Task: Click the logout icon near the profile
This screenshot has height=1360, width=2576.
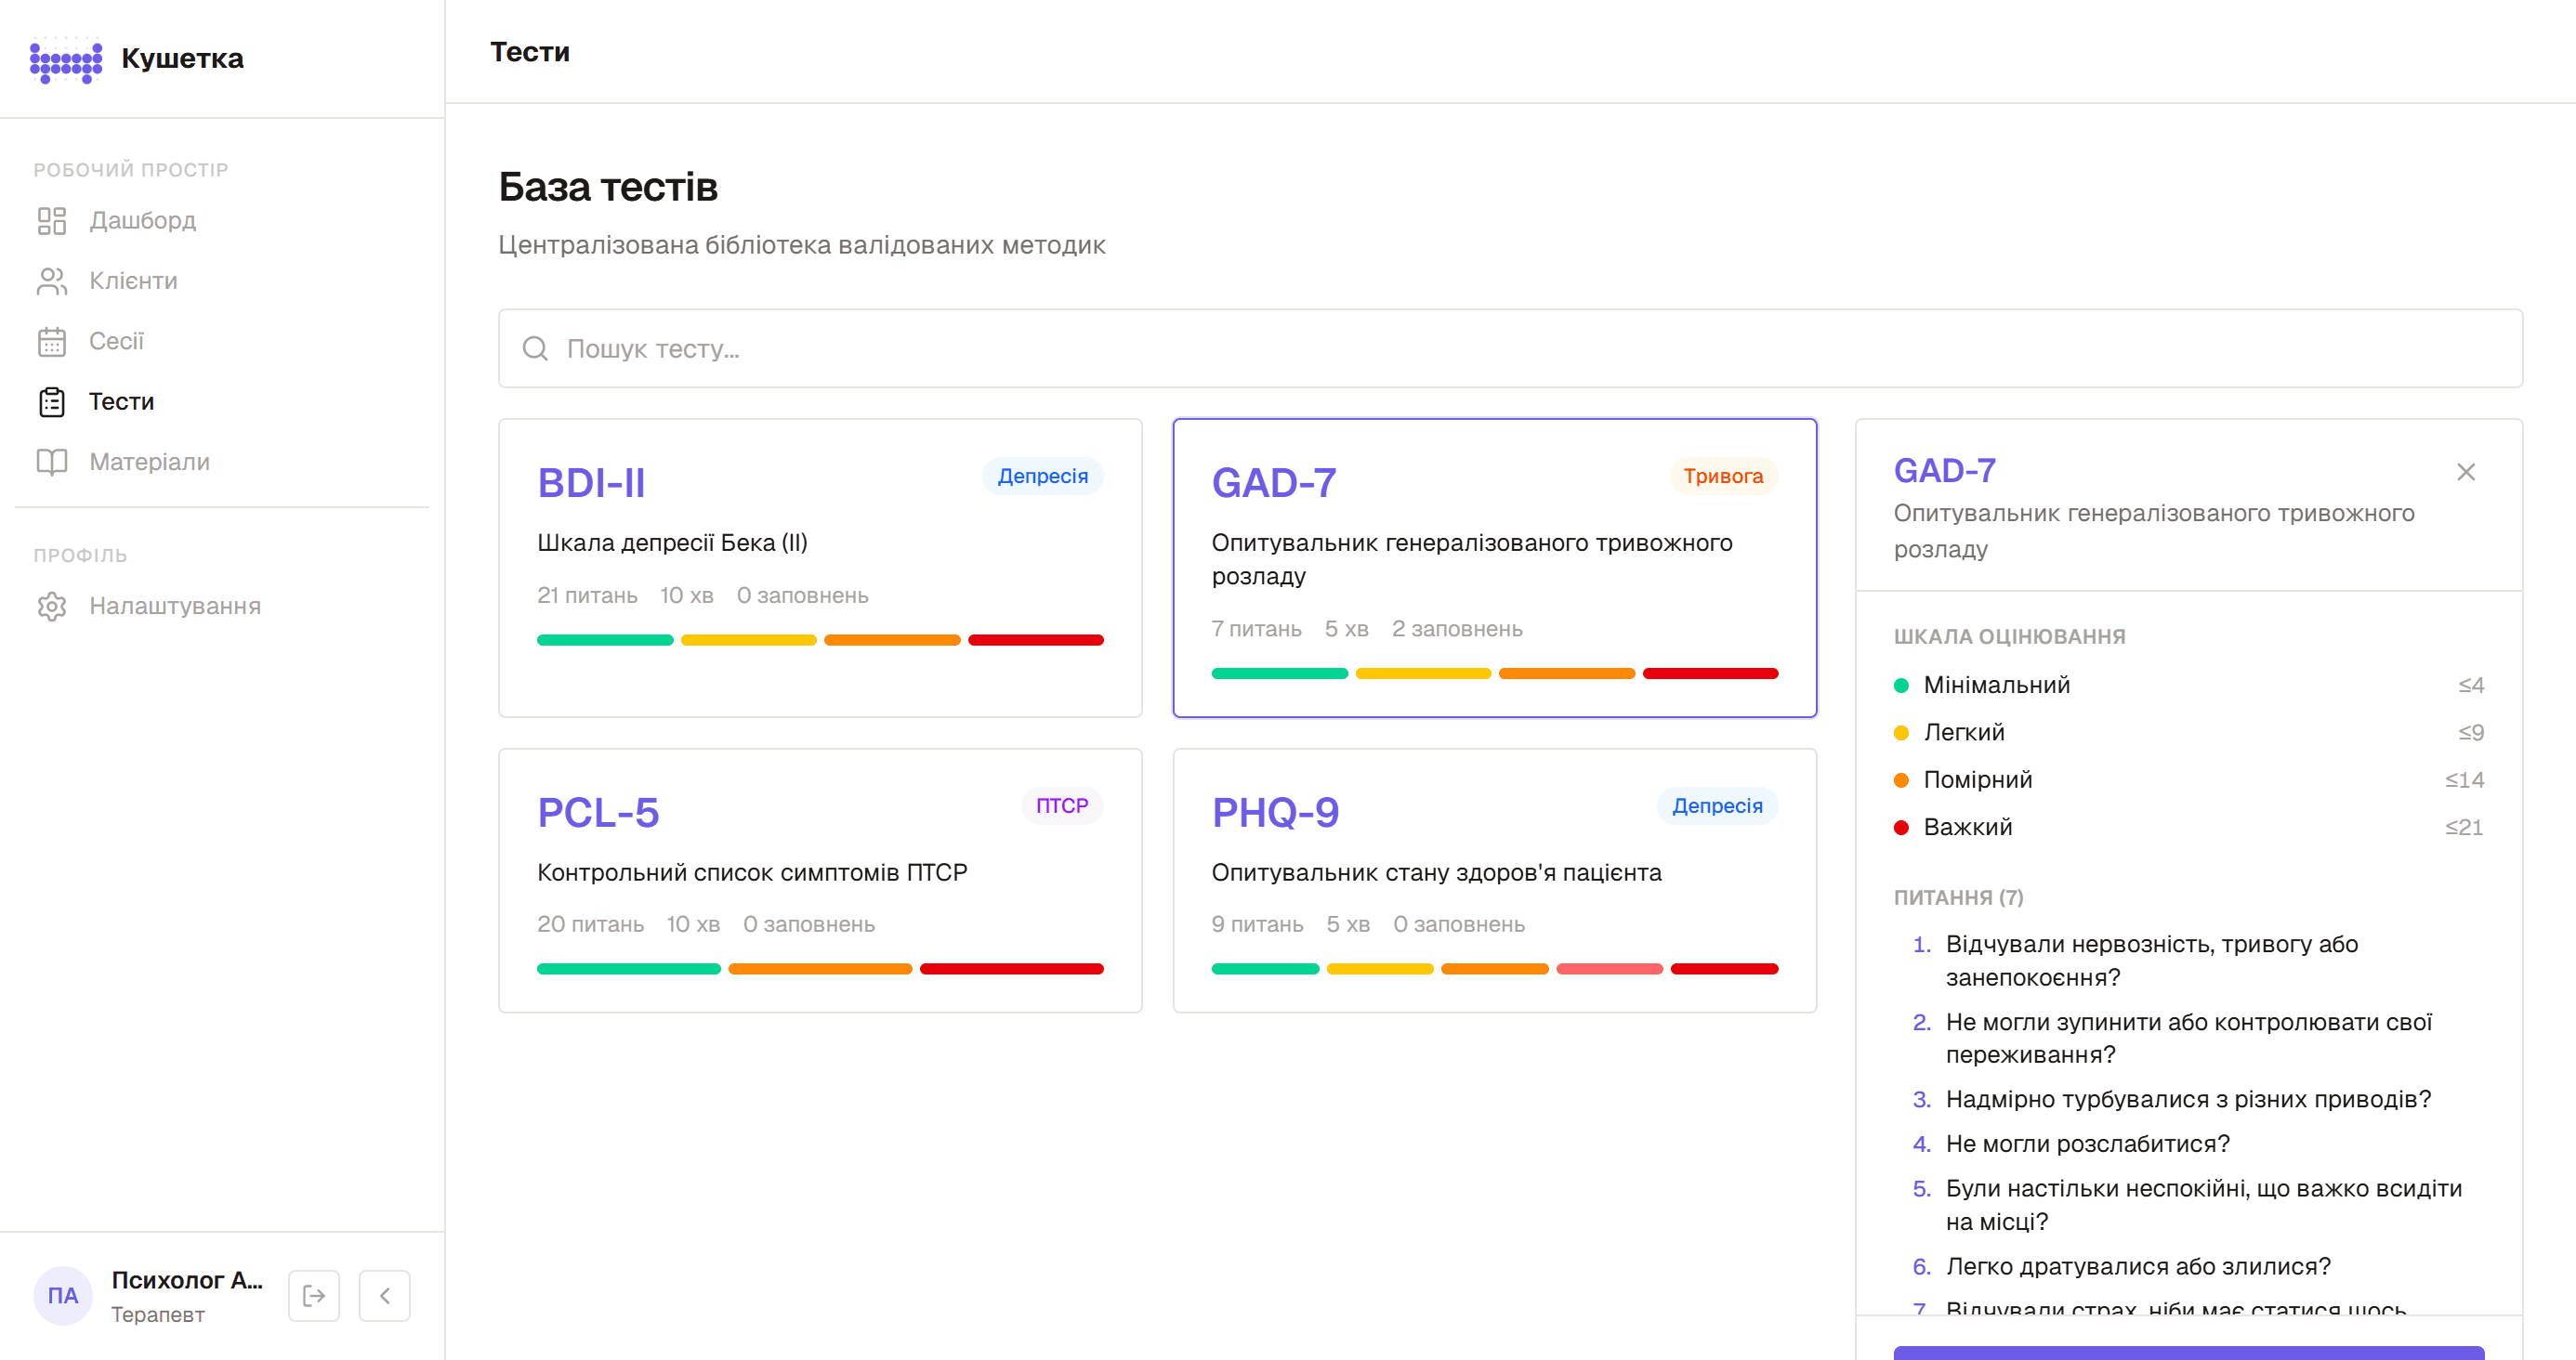Action: (x=314, y=1296)
